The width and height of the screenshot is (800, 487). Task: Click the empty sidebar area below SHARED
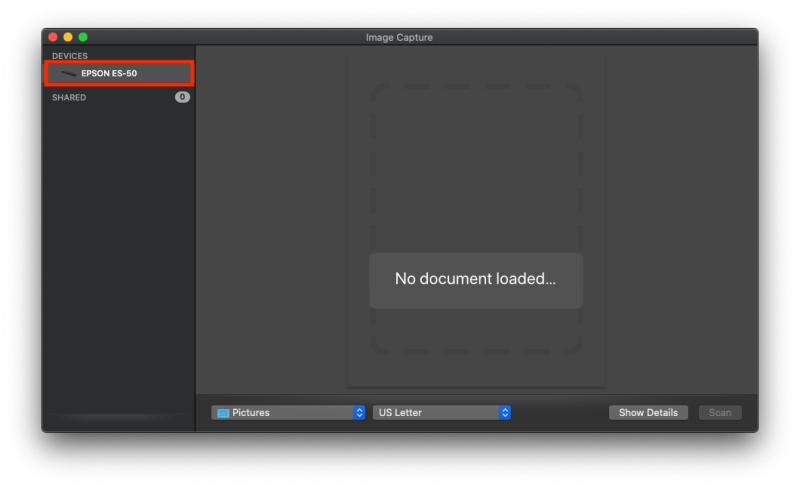118,250
